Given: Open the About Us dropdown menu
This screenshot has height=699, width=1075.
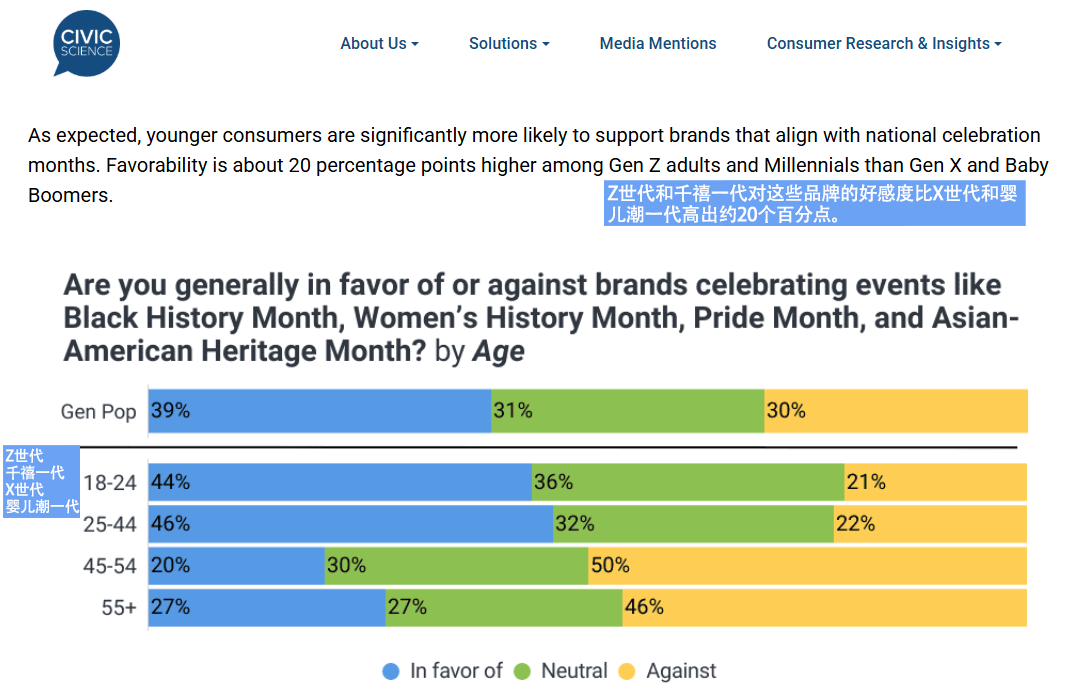Looking at the screenshot, I should pyautogui.click(x=379, y=44).
